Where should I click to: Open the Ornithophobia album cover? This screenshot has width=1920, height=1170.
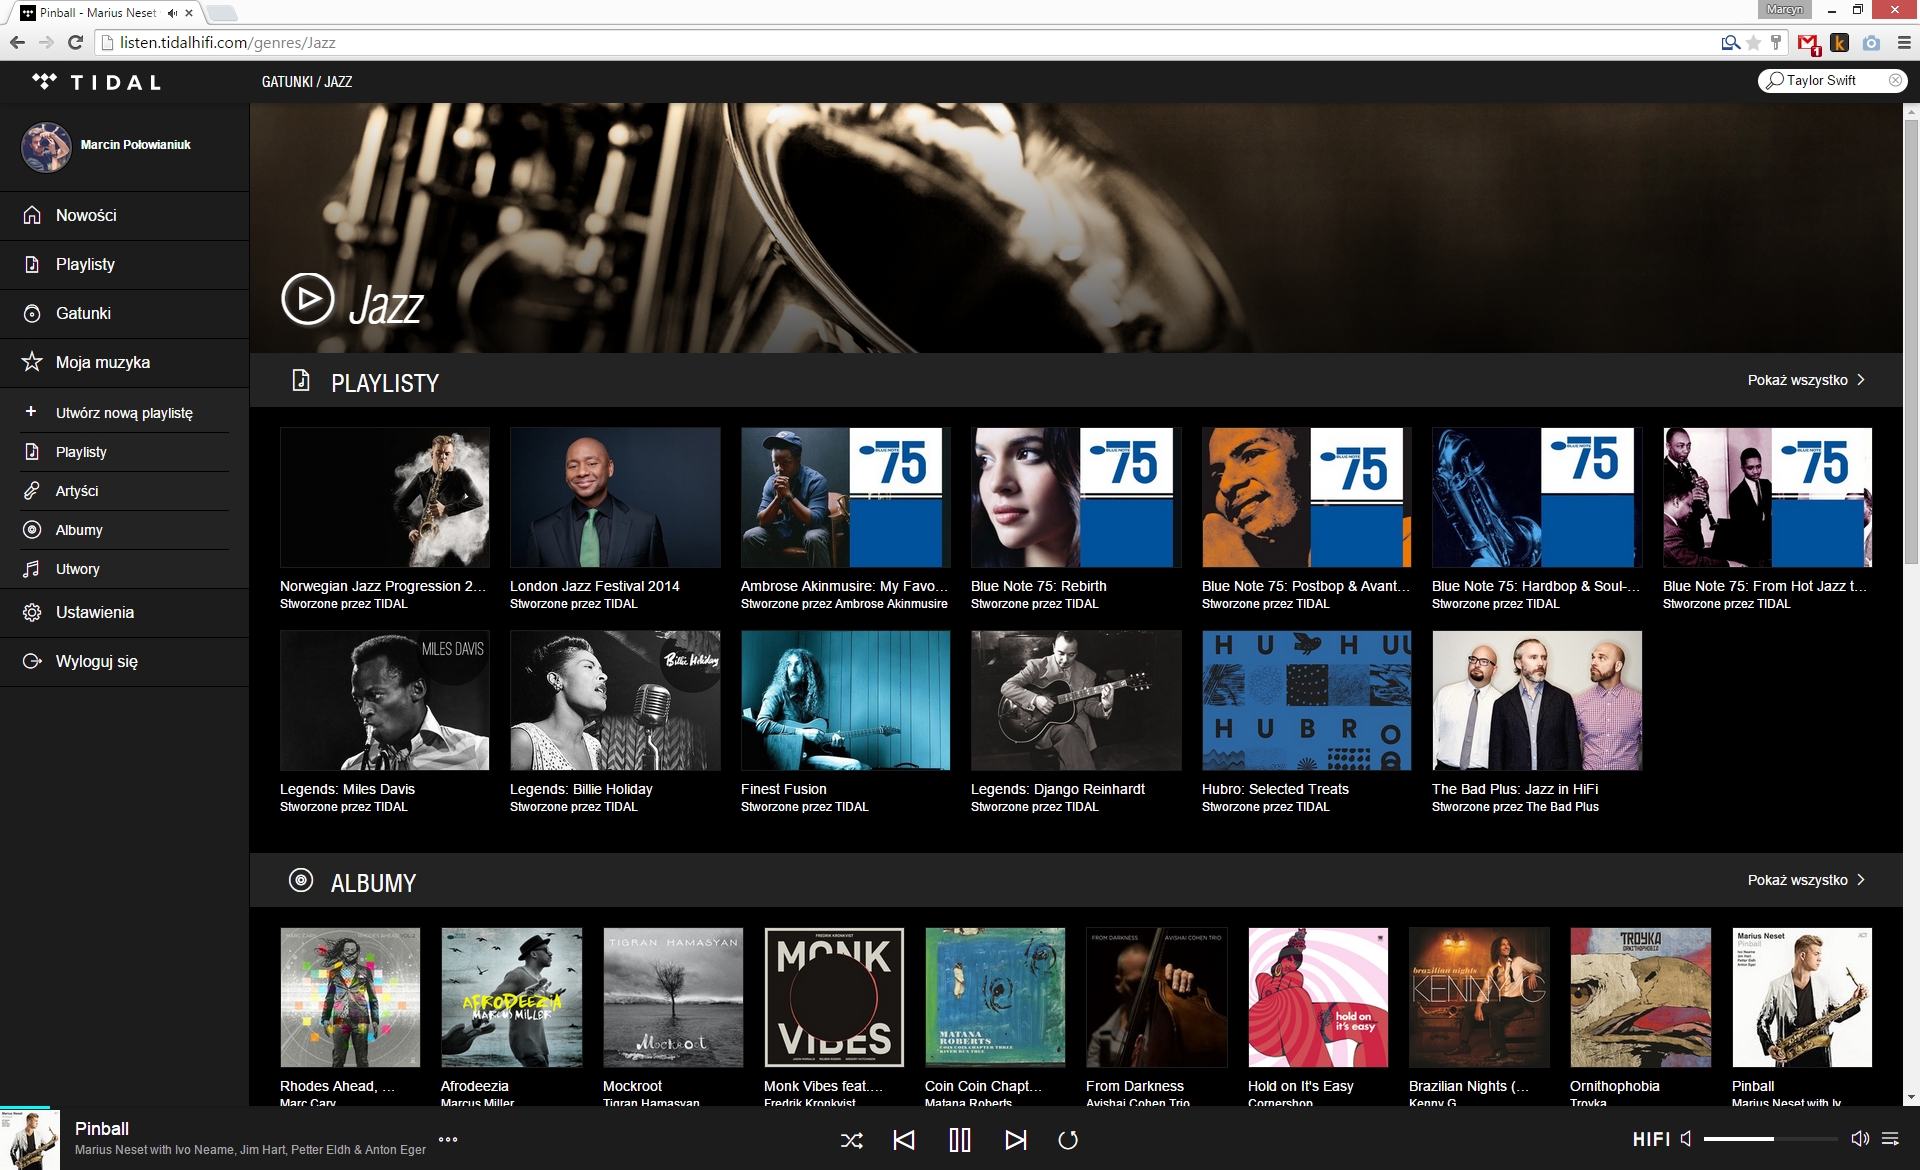pyautogui.click(x=1640, y=998)
